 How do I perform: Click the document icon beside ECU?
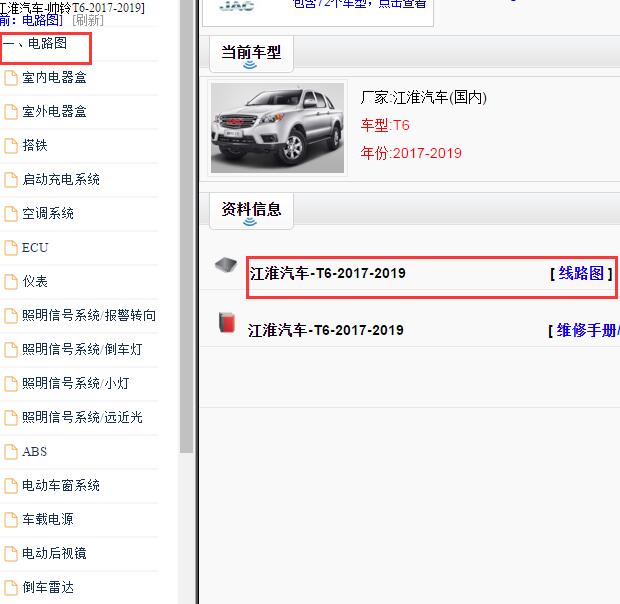click(x=11, y=248)
